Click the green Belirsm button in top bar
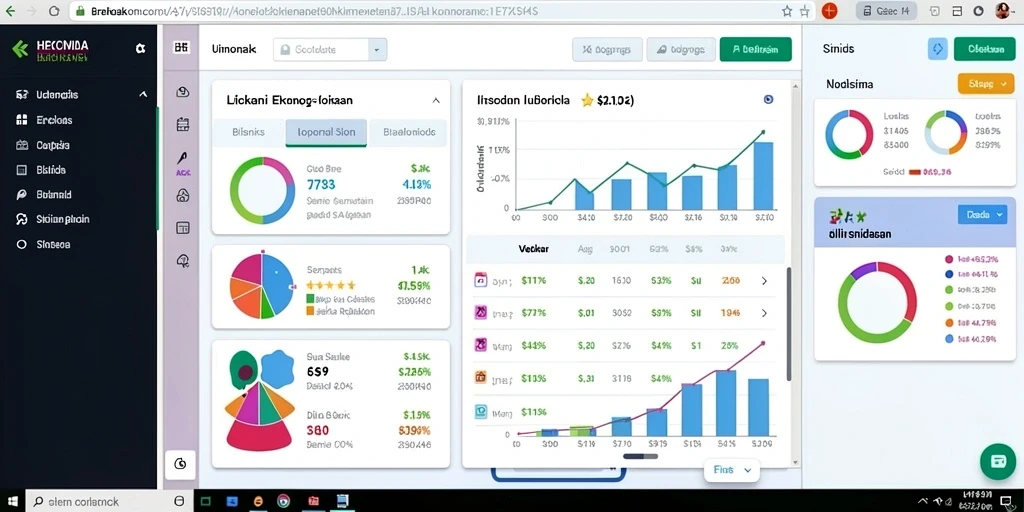1024x512 pixels. tap(756, 49)
